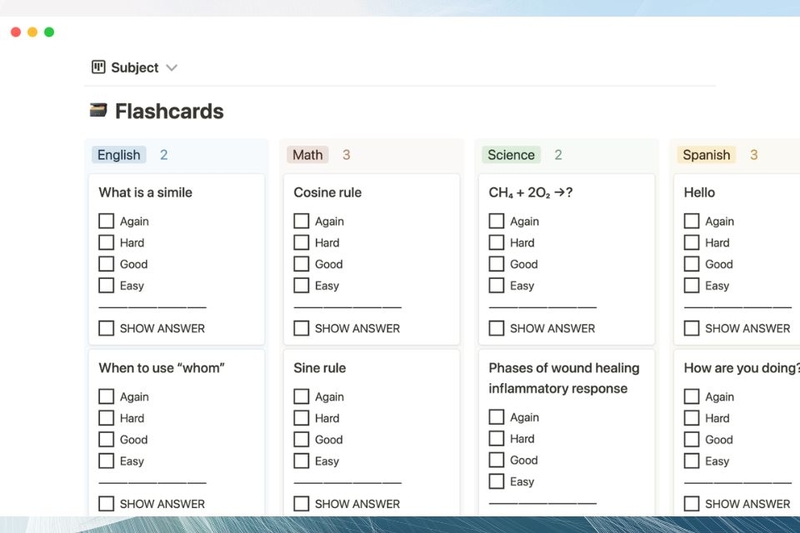Check Easy on the CH₄ + 2O₂ card
This screenshot has height=533, width=800.
coord(496,285)
